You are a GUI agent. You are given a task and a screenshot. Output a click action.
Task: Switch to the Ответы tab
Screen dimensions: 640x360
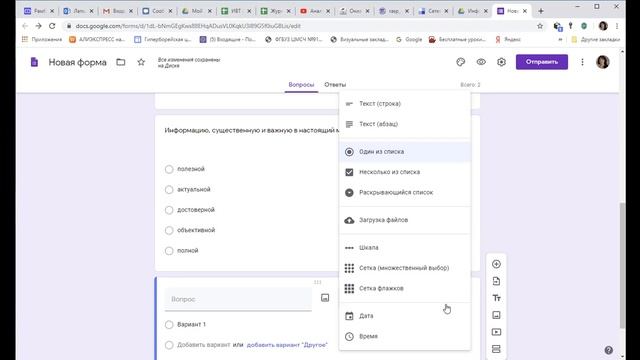point(335,84)
